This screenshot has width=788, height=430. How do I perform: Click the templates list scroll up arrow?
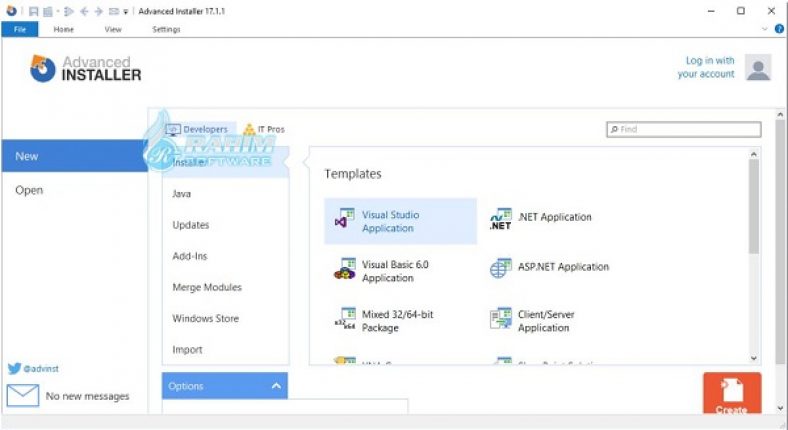[753, 154]
